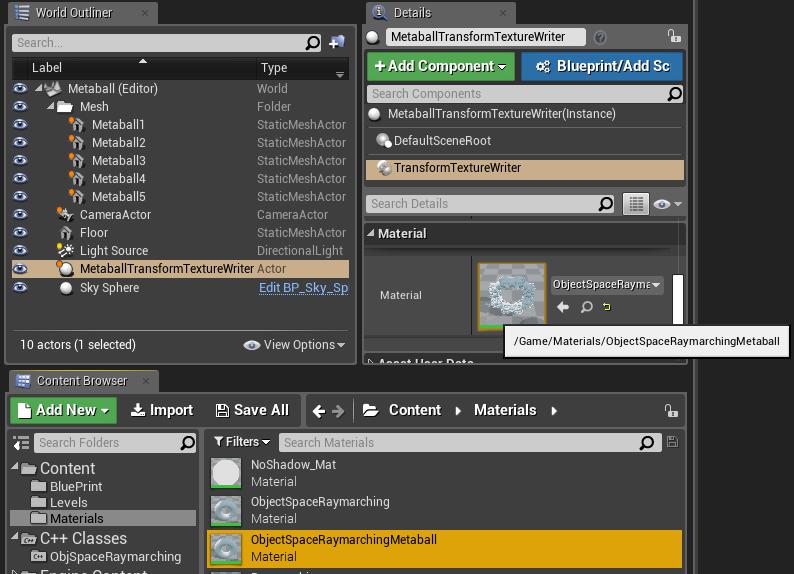Browse to material asset in Content Browser icon
The image size is (794, 574).
586,307
